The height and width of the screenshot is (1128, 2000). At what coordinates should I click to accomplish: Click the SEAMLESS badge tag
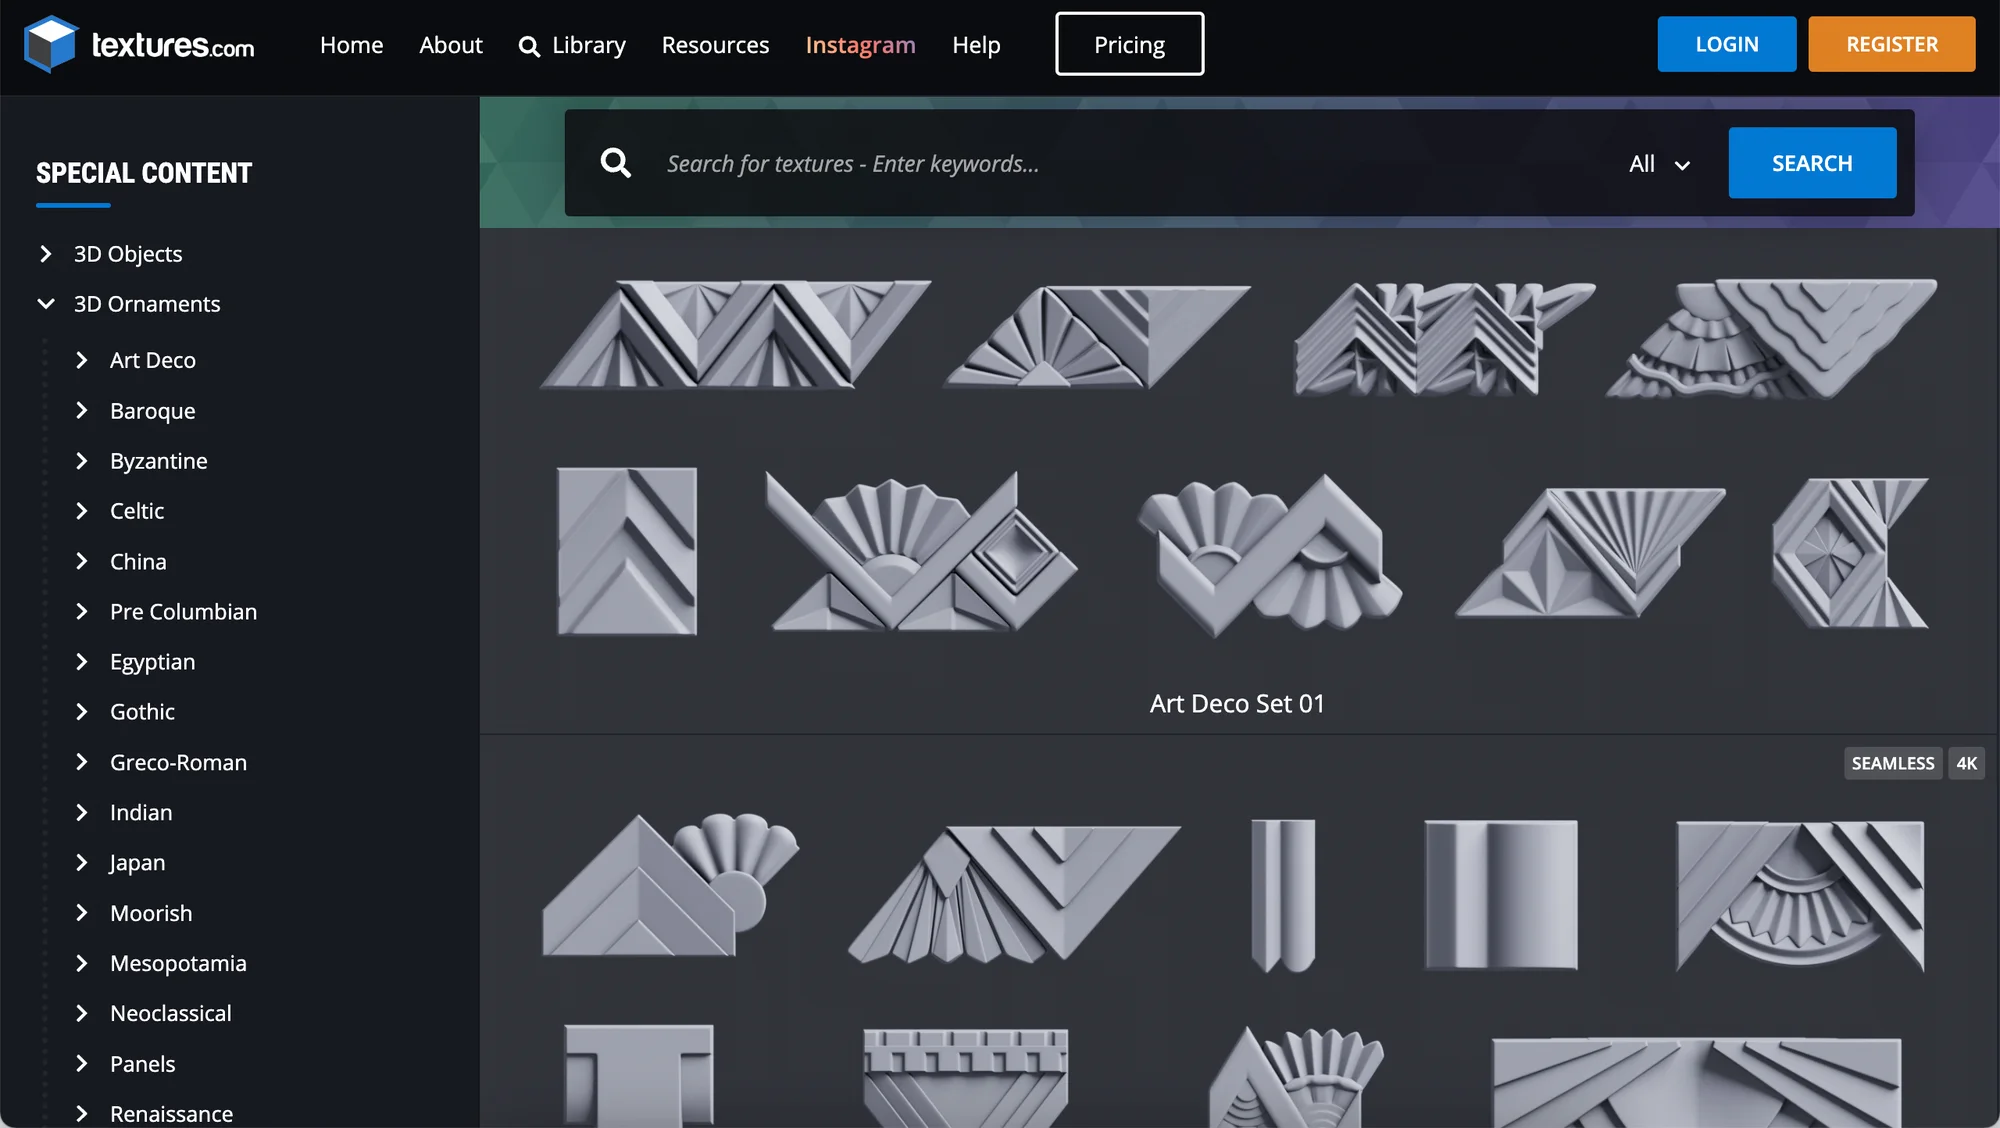1892,763
